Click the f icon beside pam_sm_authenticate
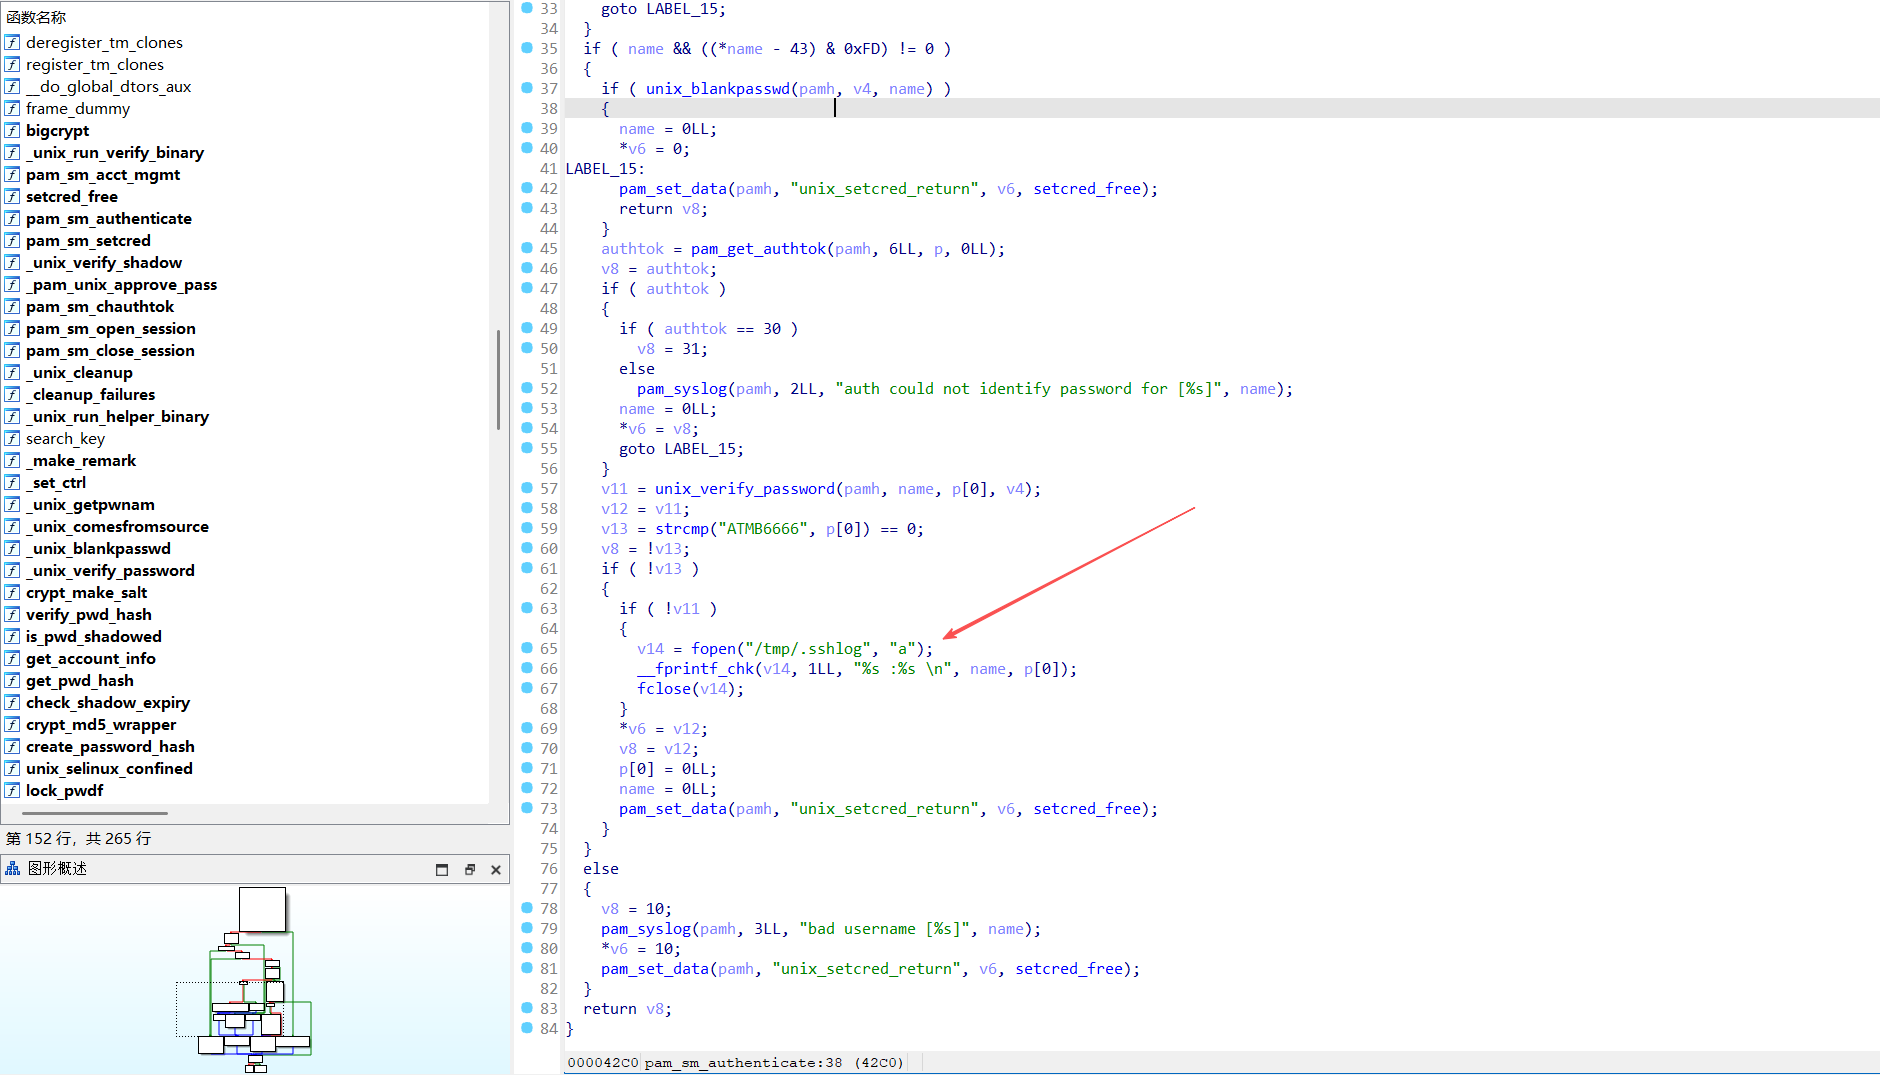The image size is (1880, 1075). [x=13, y=218]
